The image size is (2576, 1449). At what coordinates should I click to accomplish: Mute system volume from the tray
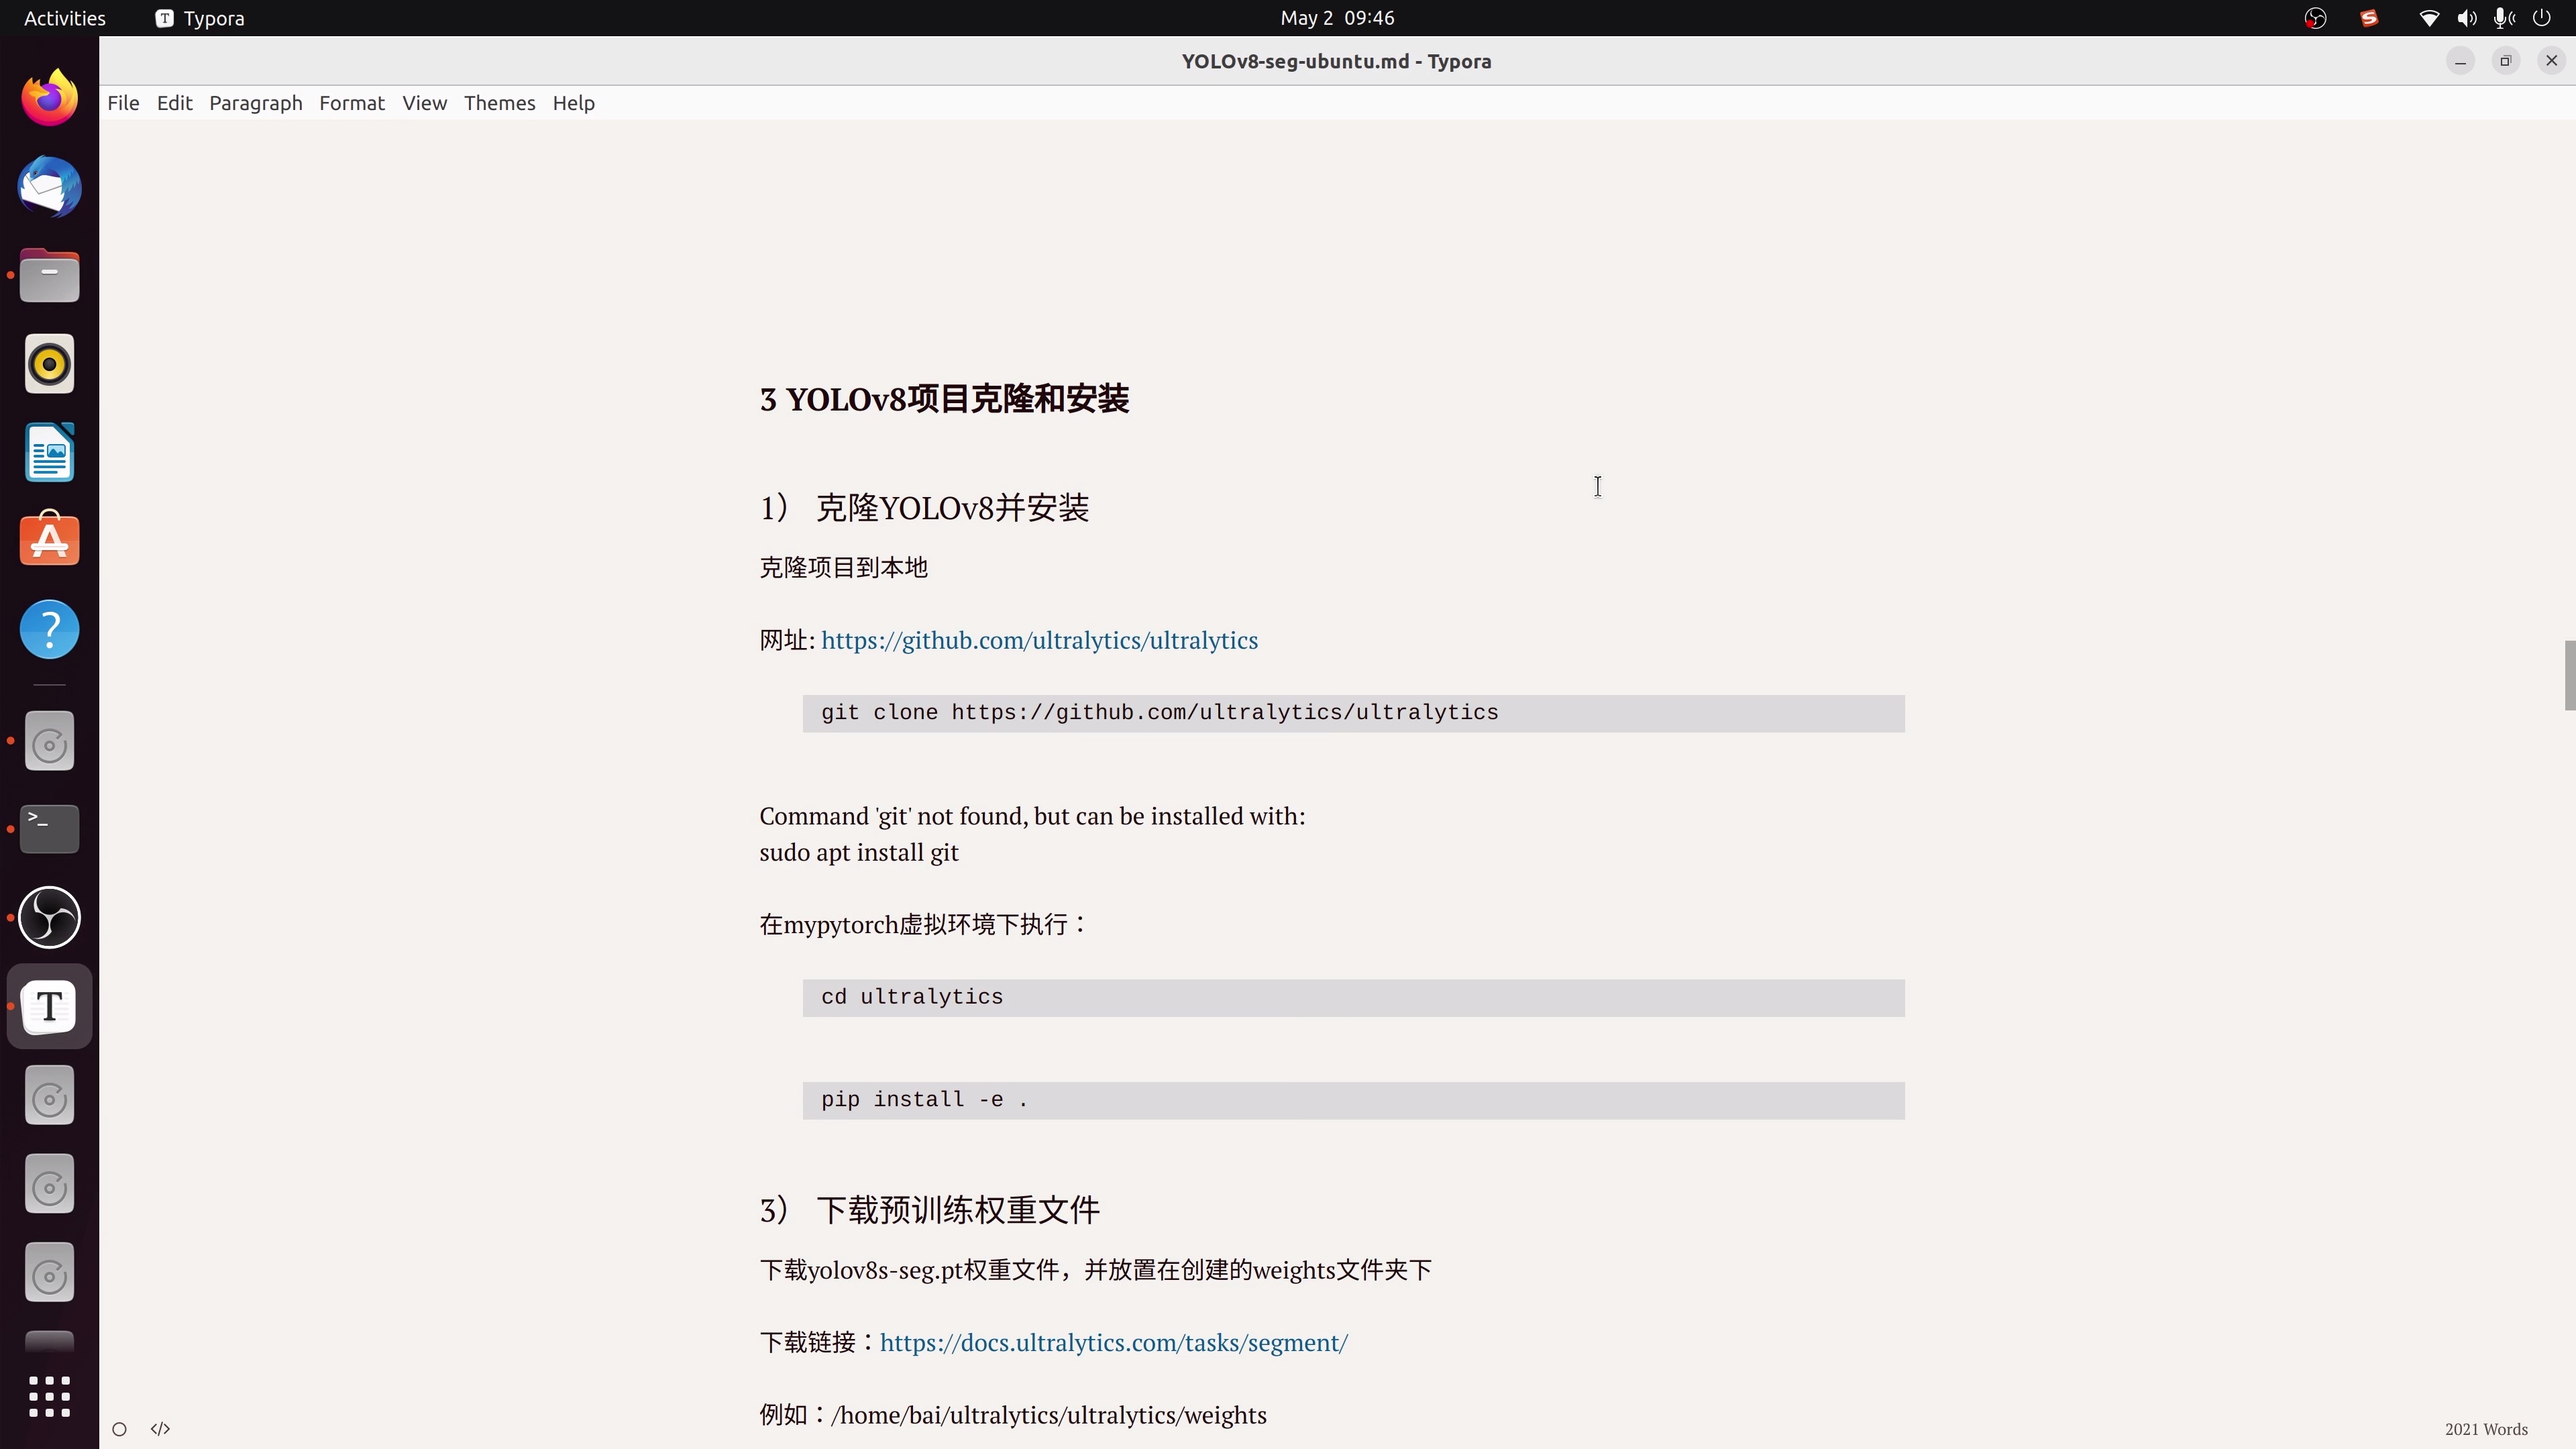tap(2468, 17)
